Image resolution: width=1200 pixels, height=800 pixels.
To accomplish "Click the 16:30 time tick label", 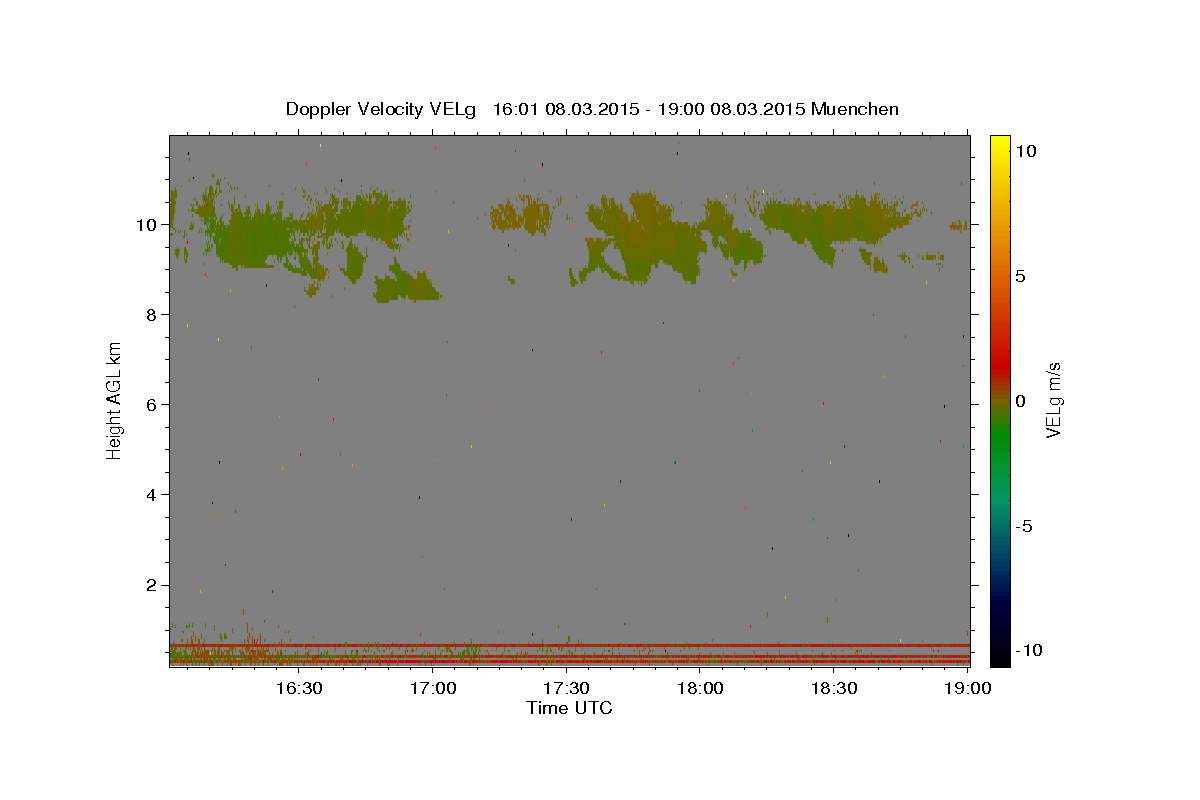I will click(x=299, y=688).
